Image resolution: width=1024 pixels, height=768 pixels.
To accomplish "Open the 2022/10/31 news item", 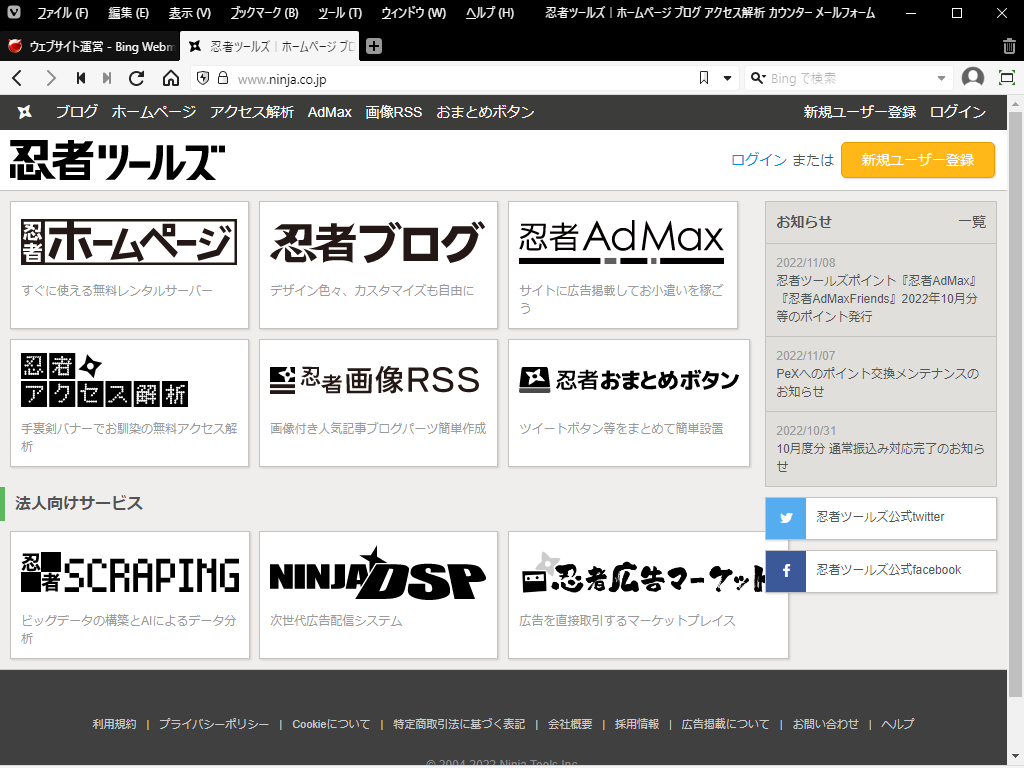I will [880, 448].
